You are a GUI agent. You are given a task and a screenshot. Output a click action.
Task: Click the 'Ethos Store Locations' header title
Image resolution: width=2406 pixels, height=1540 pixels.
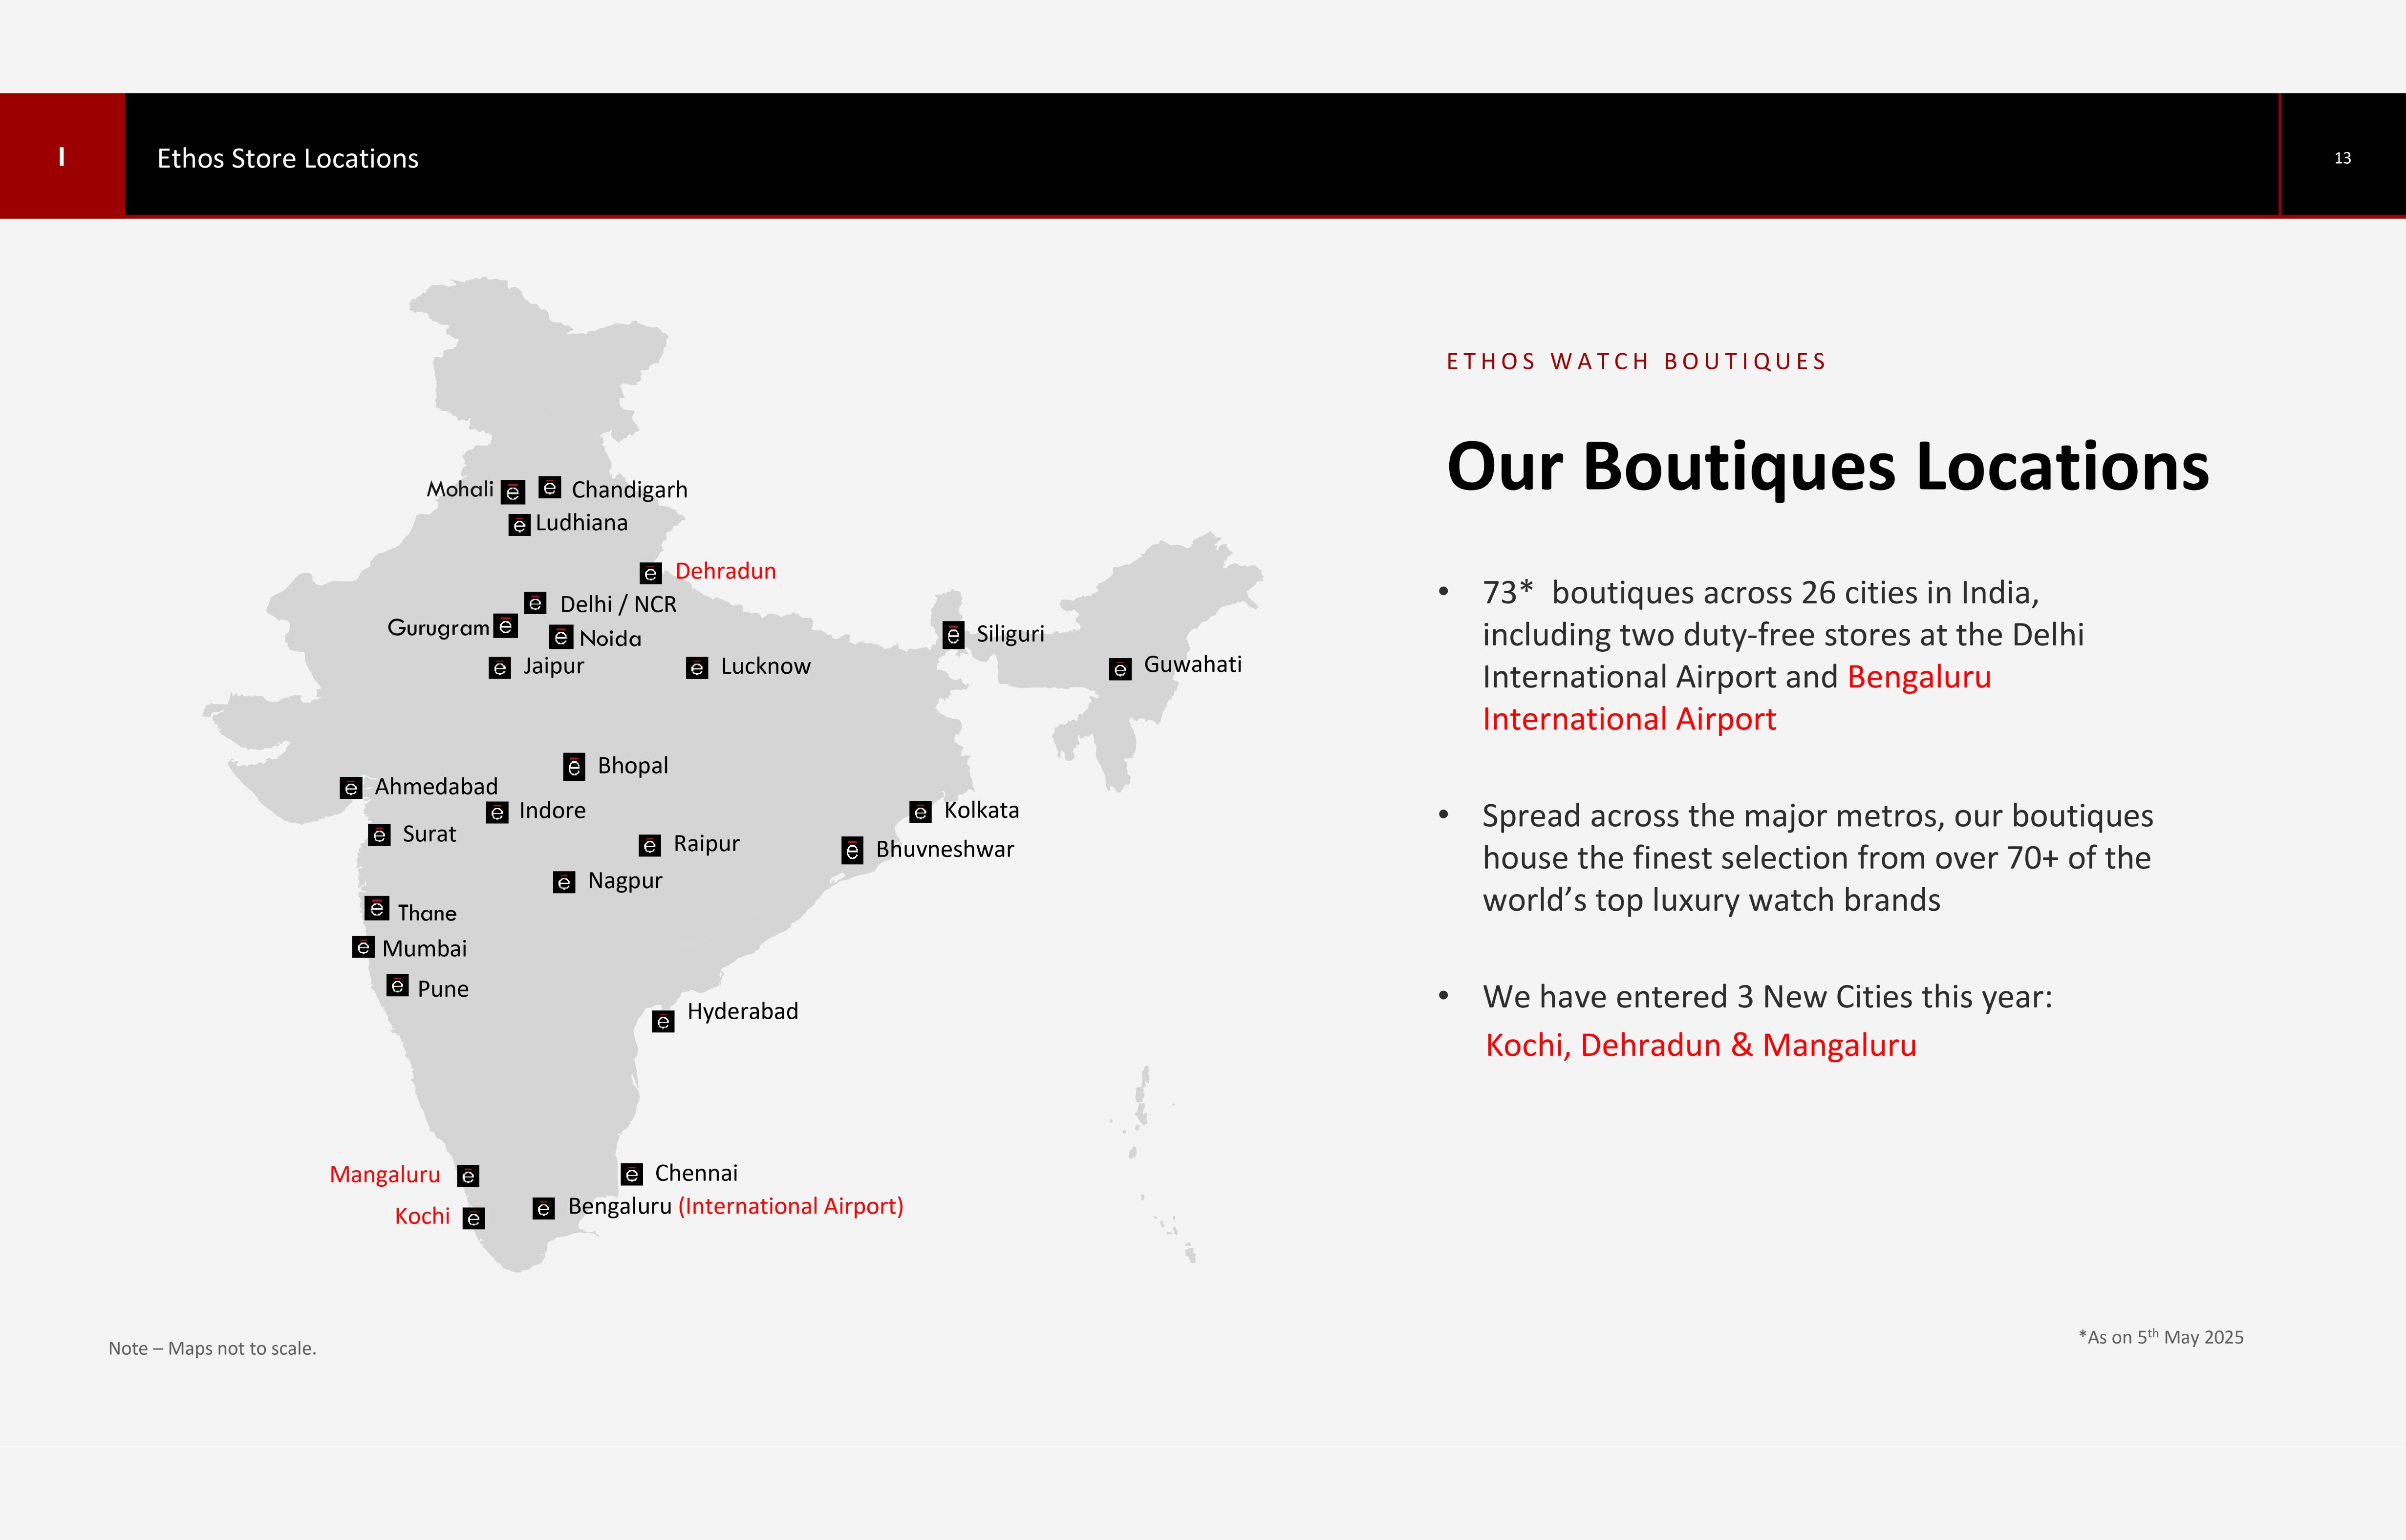288,159
